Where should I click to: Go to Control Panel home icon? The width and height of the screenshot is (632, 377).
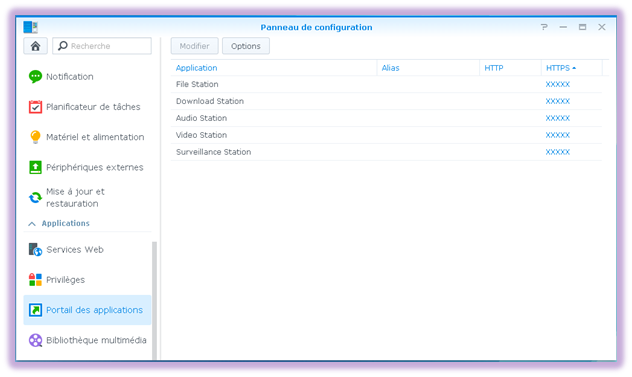coord(35,46)
